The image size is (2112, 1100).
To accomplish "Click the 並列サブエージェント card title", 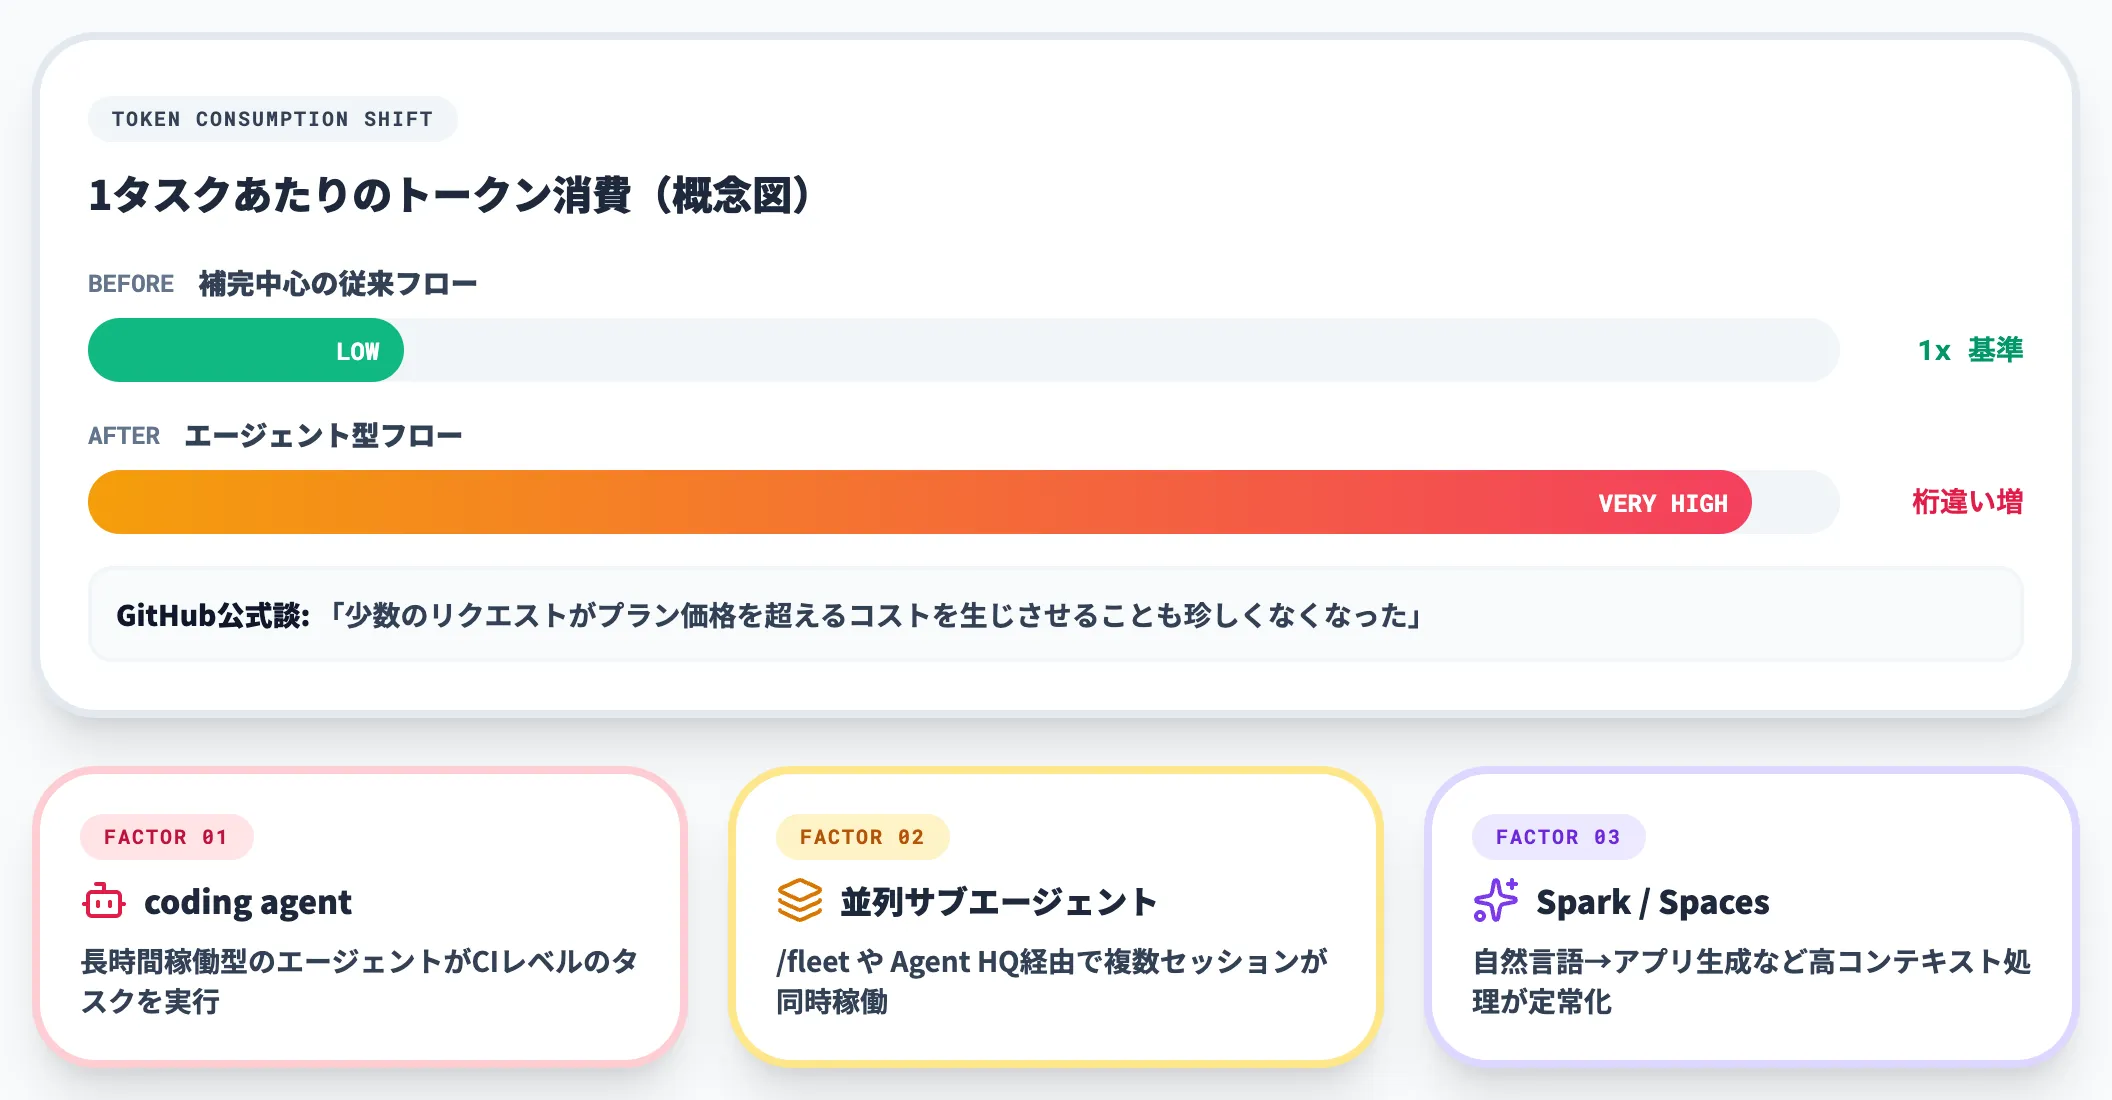I will click(998, 902).
